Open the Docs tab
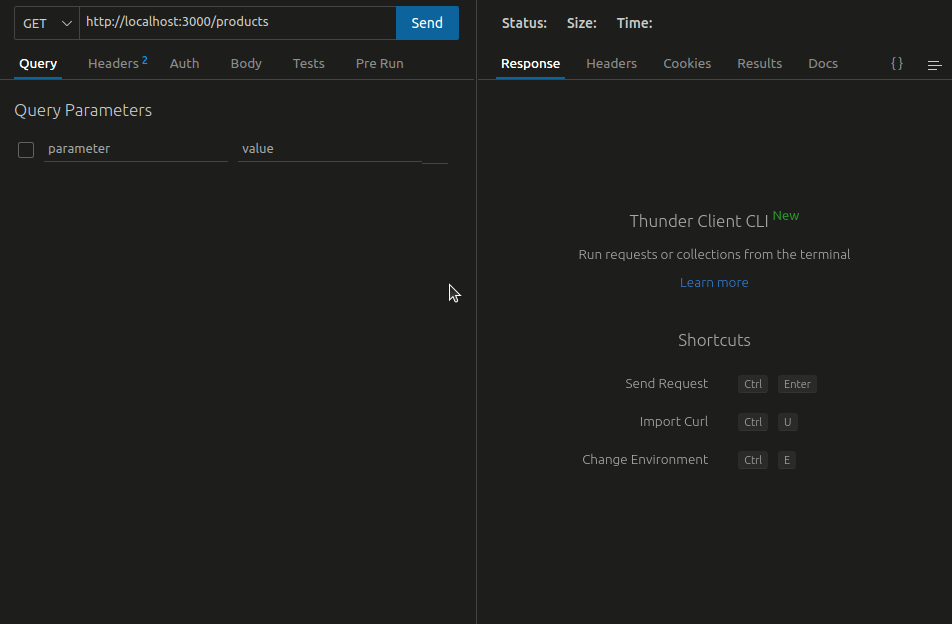This screenshot has width=952, height=624. coord(823,64)
